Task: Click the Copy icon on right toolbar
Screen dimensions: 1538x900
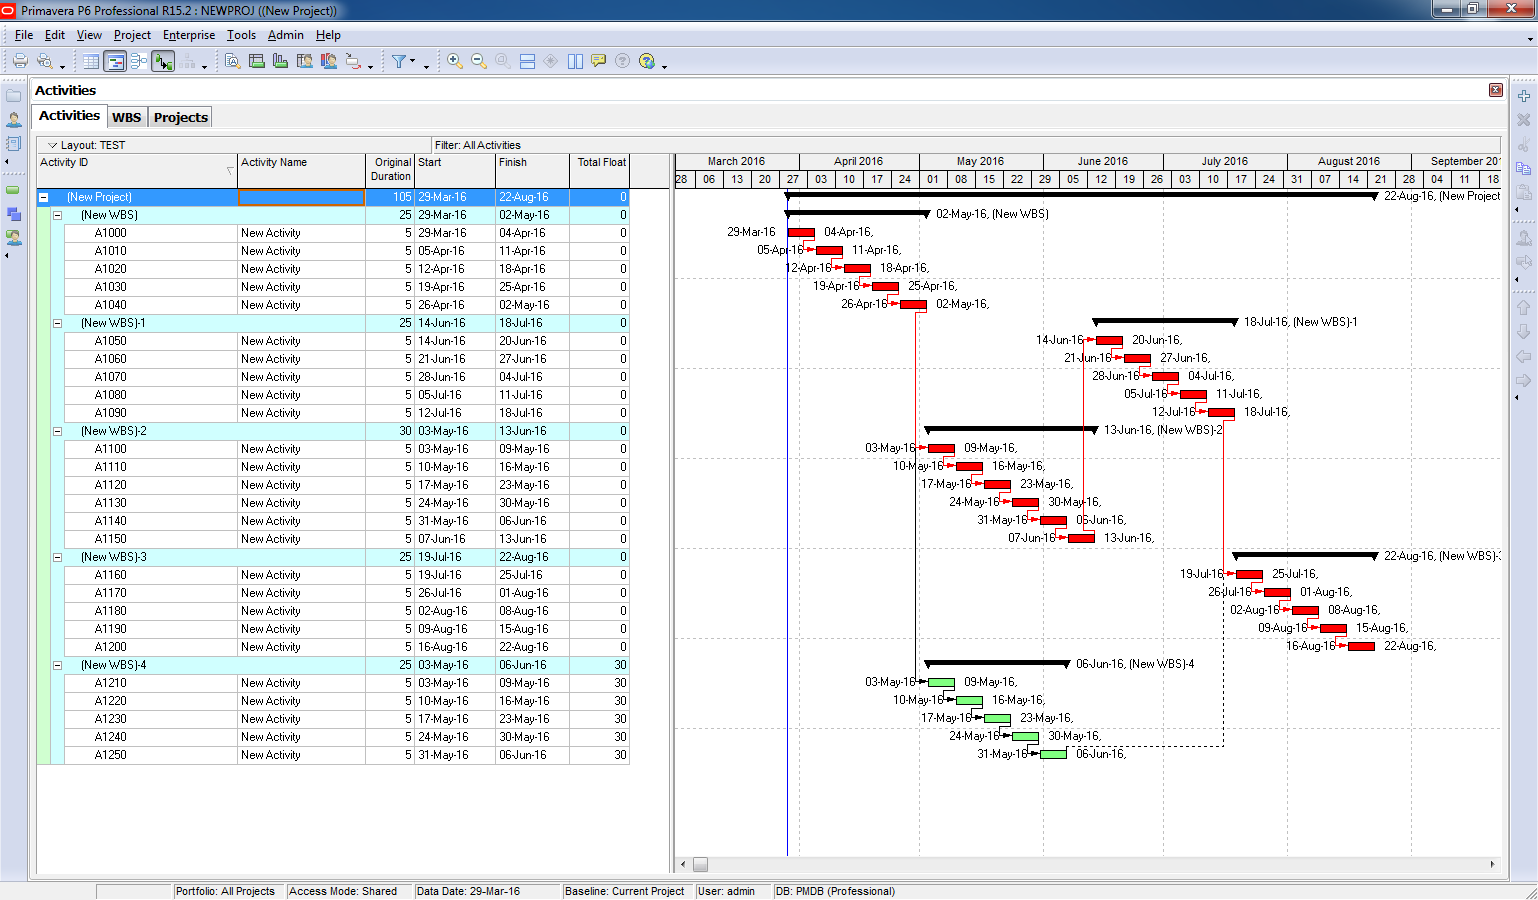Action: point(1524,168)
